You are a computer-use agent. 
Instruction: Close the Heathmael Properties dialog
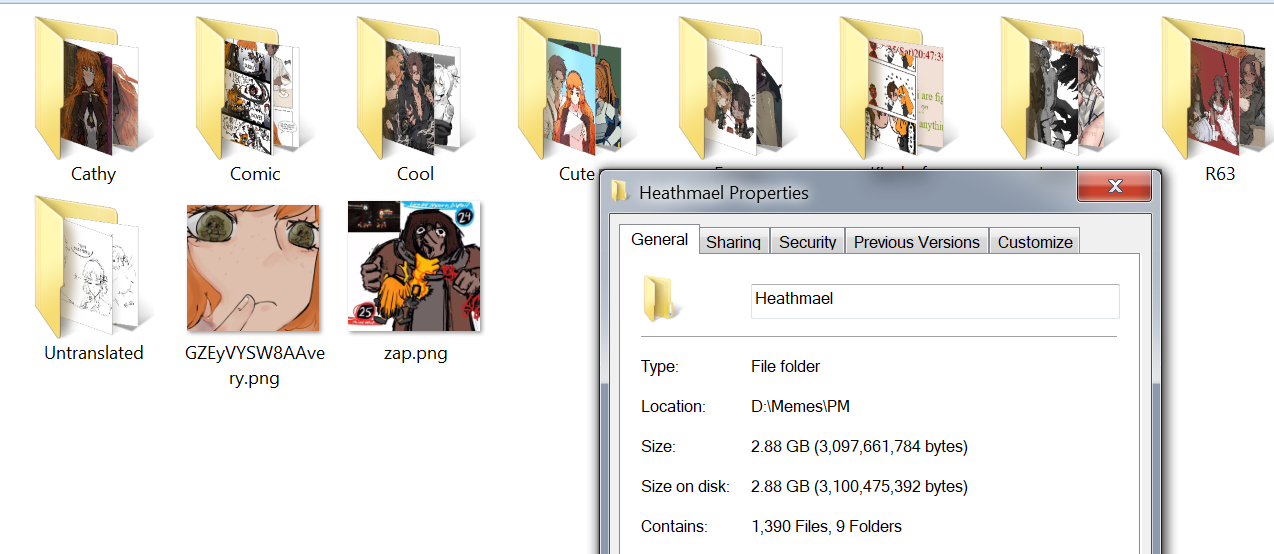(x=1113, y=186)
